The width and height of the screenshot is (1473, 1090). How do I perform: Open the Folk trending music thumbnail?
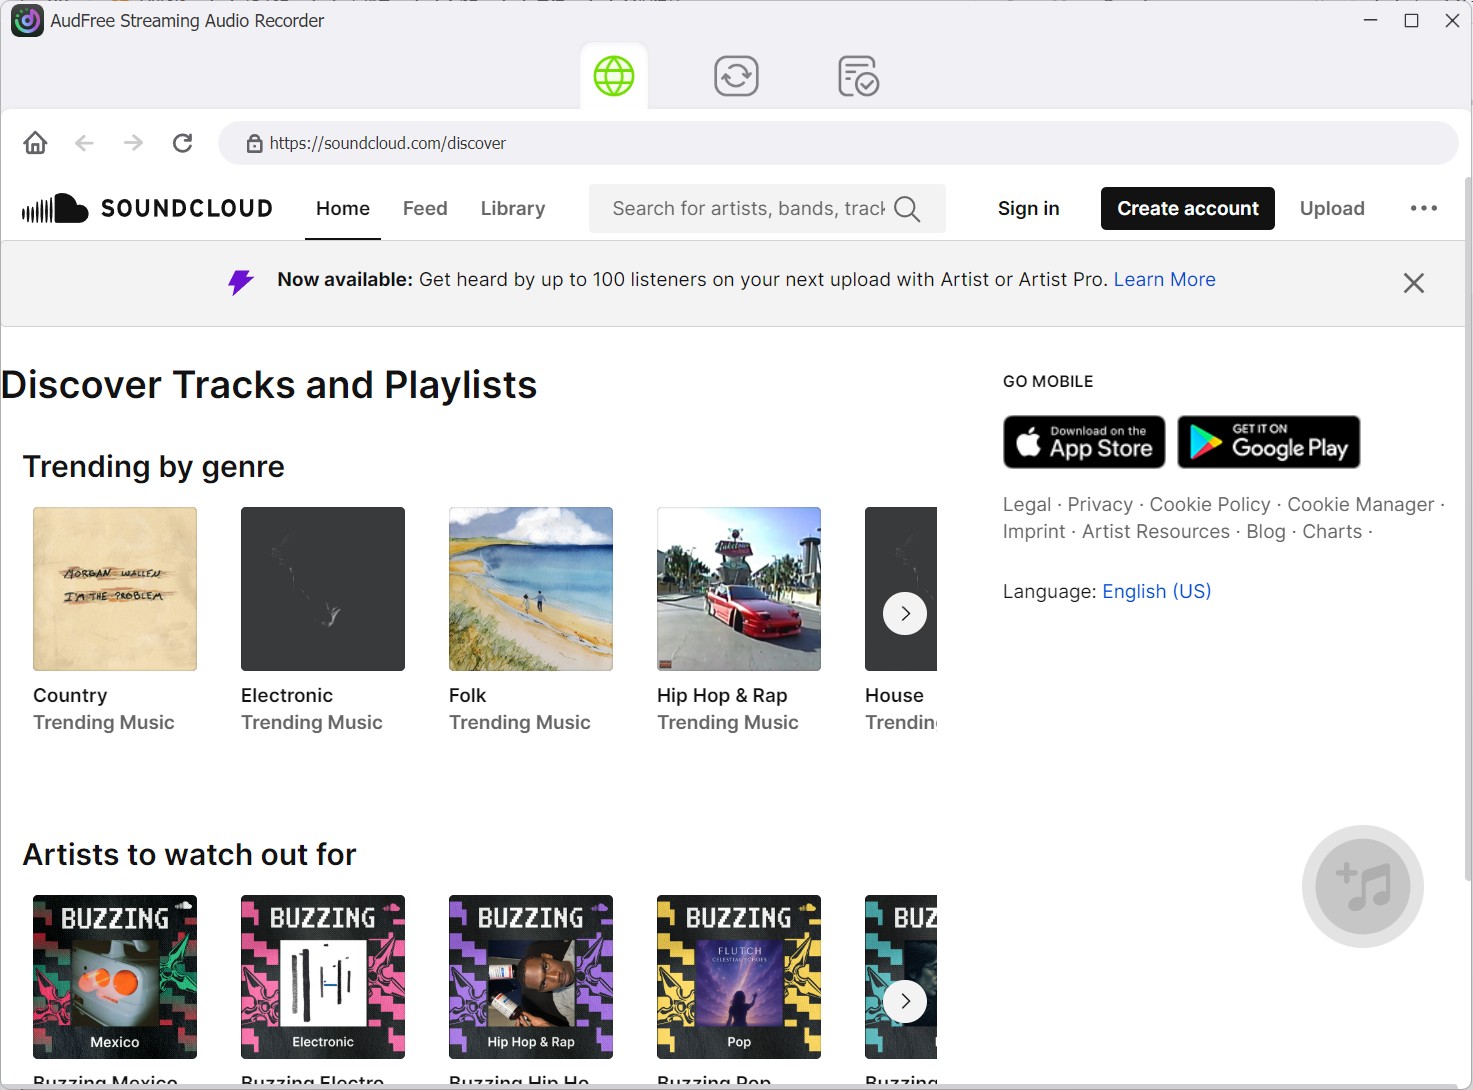531,589
